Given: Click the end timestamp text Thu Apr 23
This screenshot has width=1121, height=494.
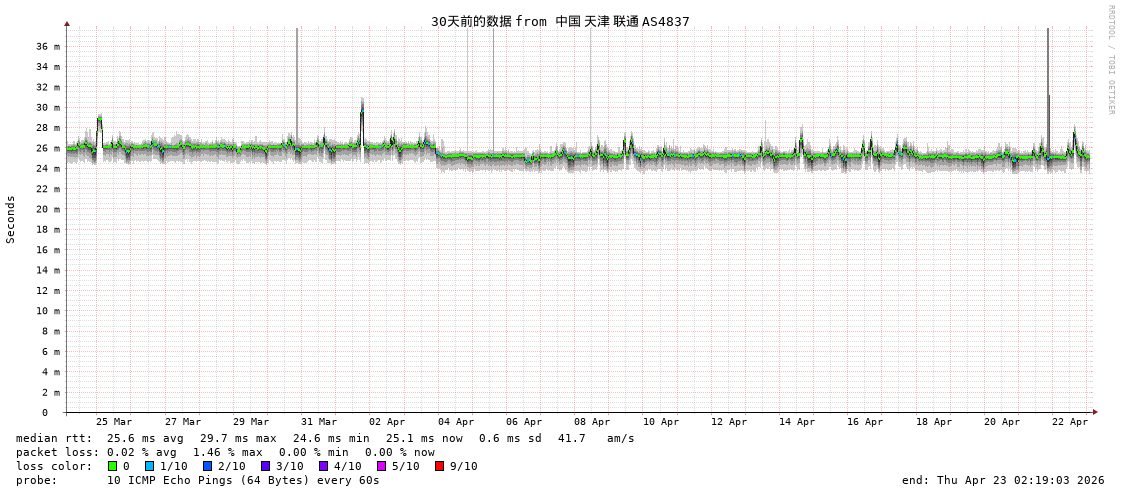Looking at the screenshot, I should [x=1003, y=480].
